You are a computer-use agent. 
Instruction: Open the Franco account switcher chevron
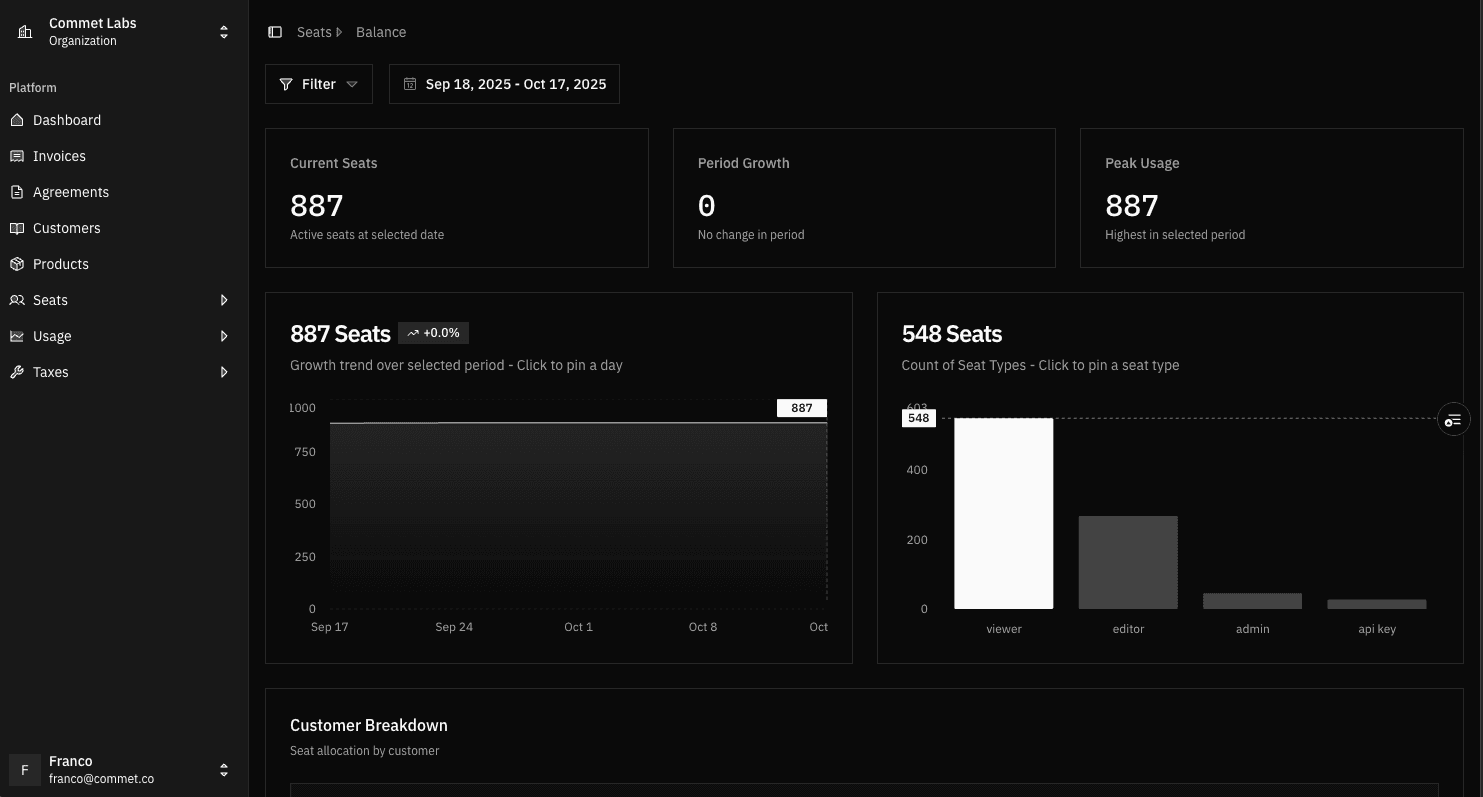coord(224,770)
